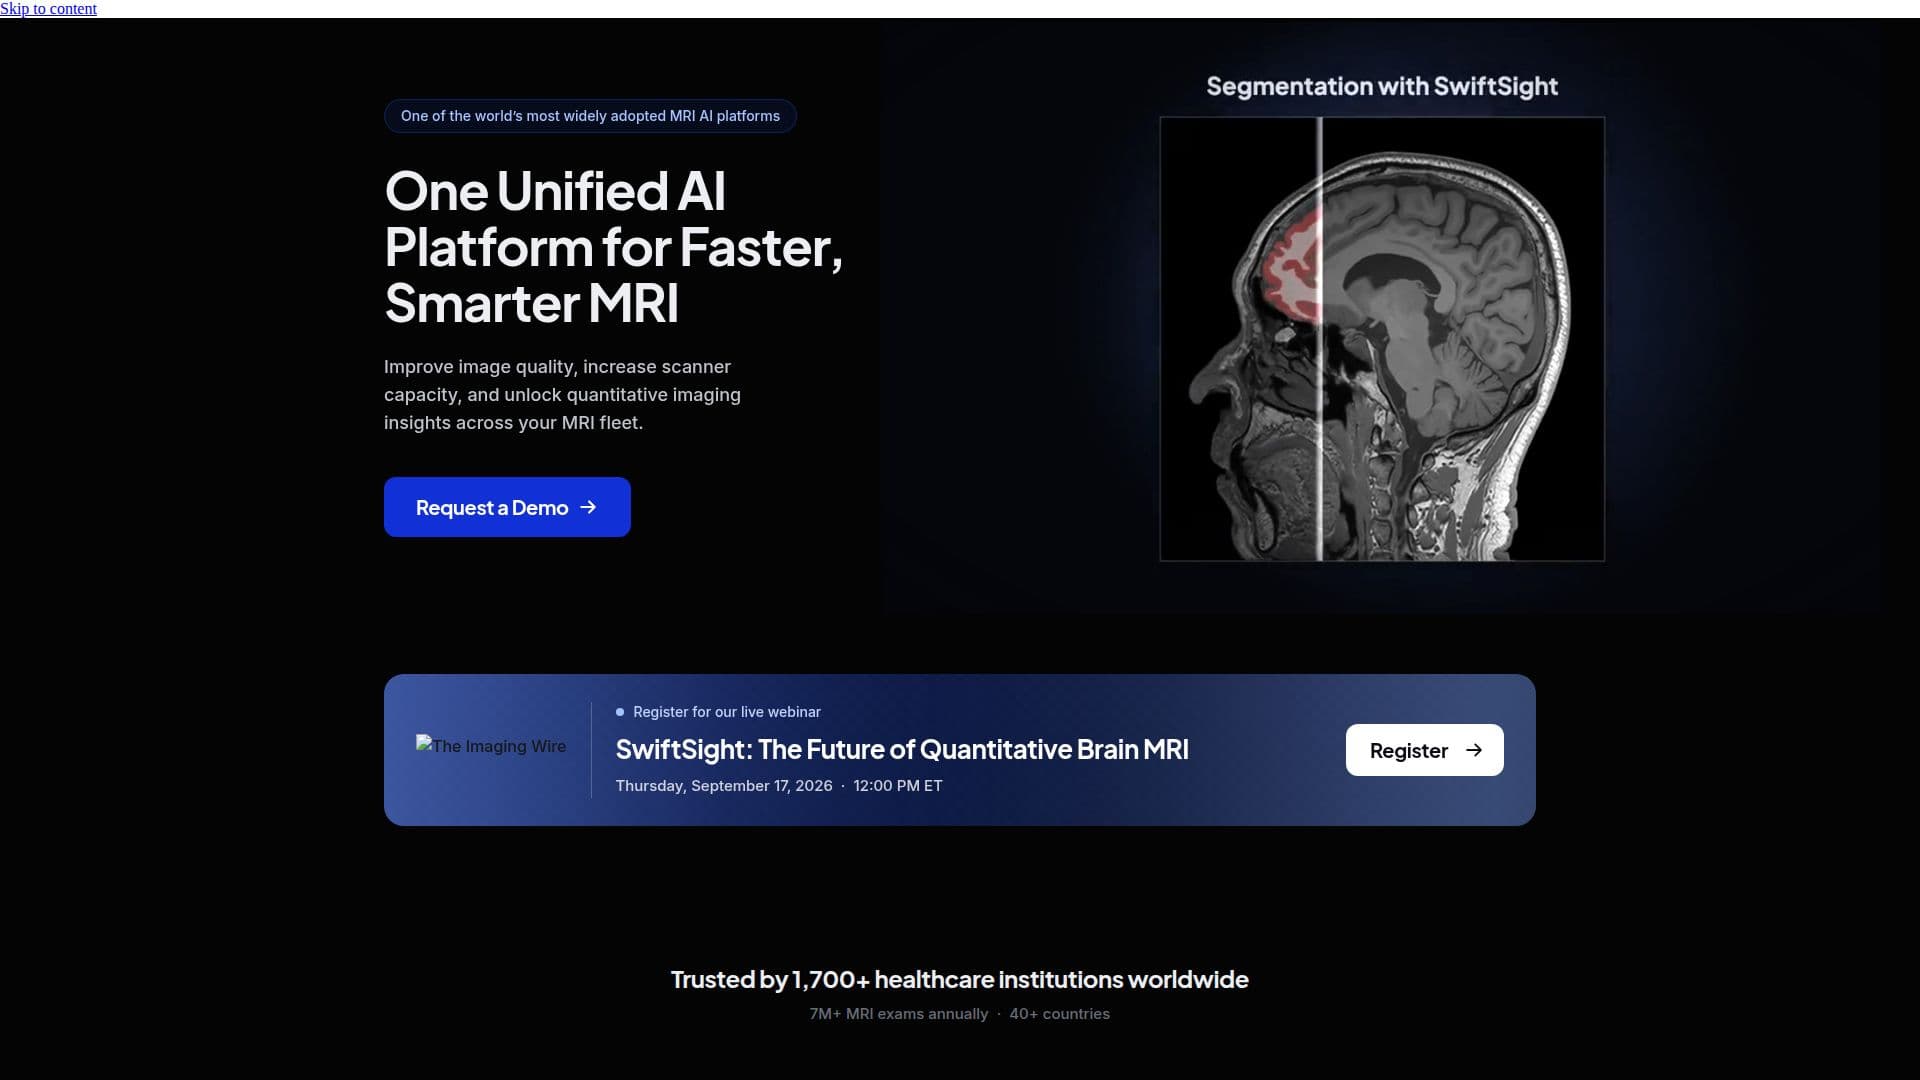Click the SwiftSight webinar title
1920x1080 pixels.
click(902, 749)
